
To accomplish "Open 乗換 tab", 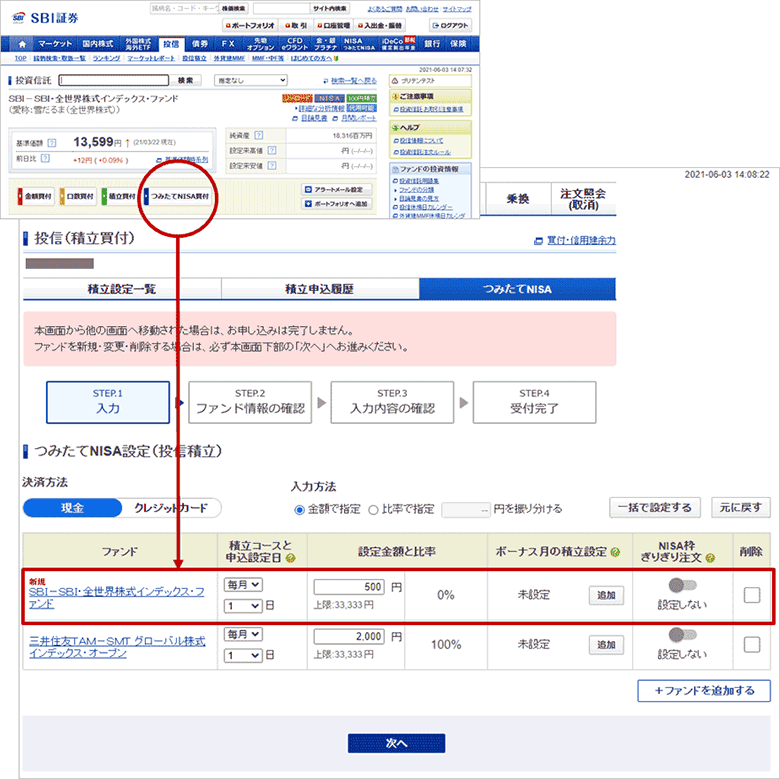I will [x=518, y=199].
